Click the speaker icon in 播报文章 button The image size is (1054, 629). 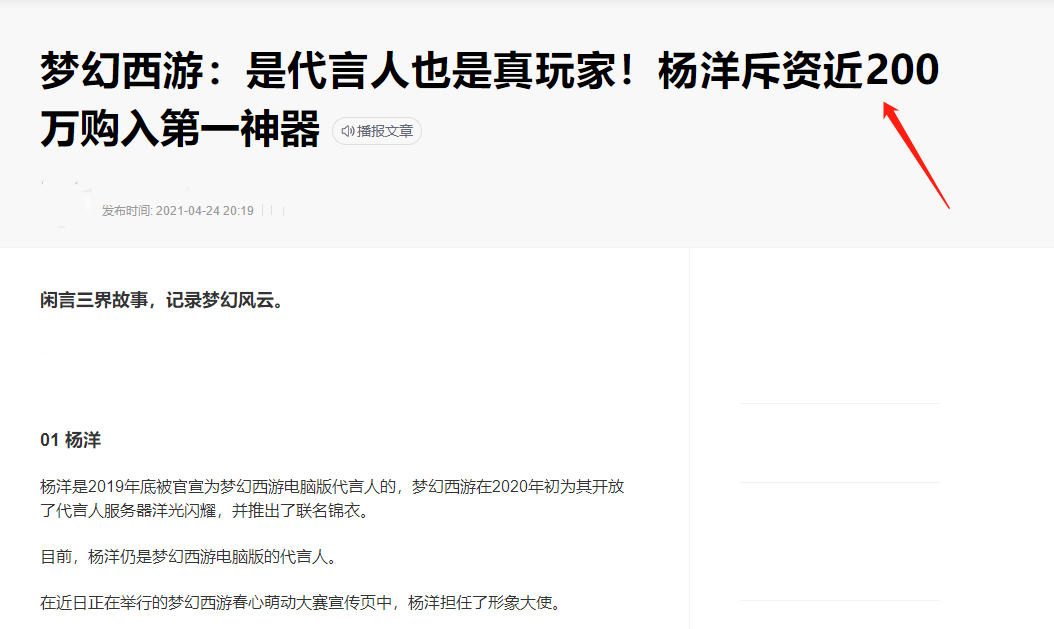pyautogui.click(x=348, y=131)
